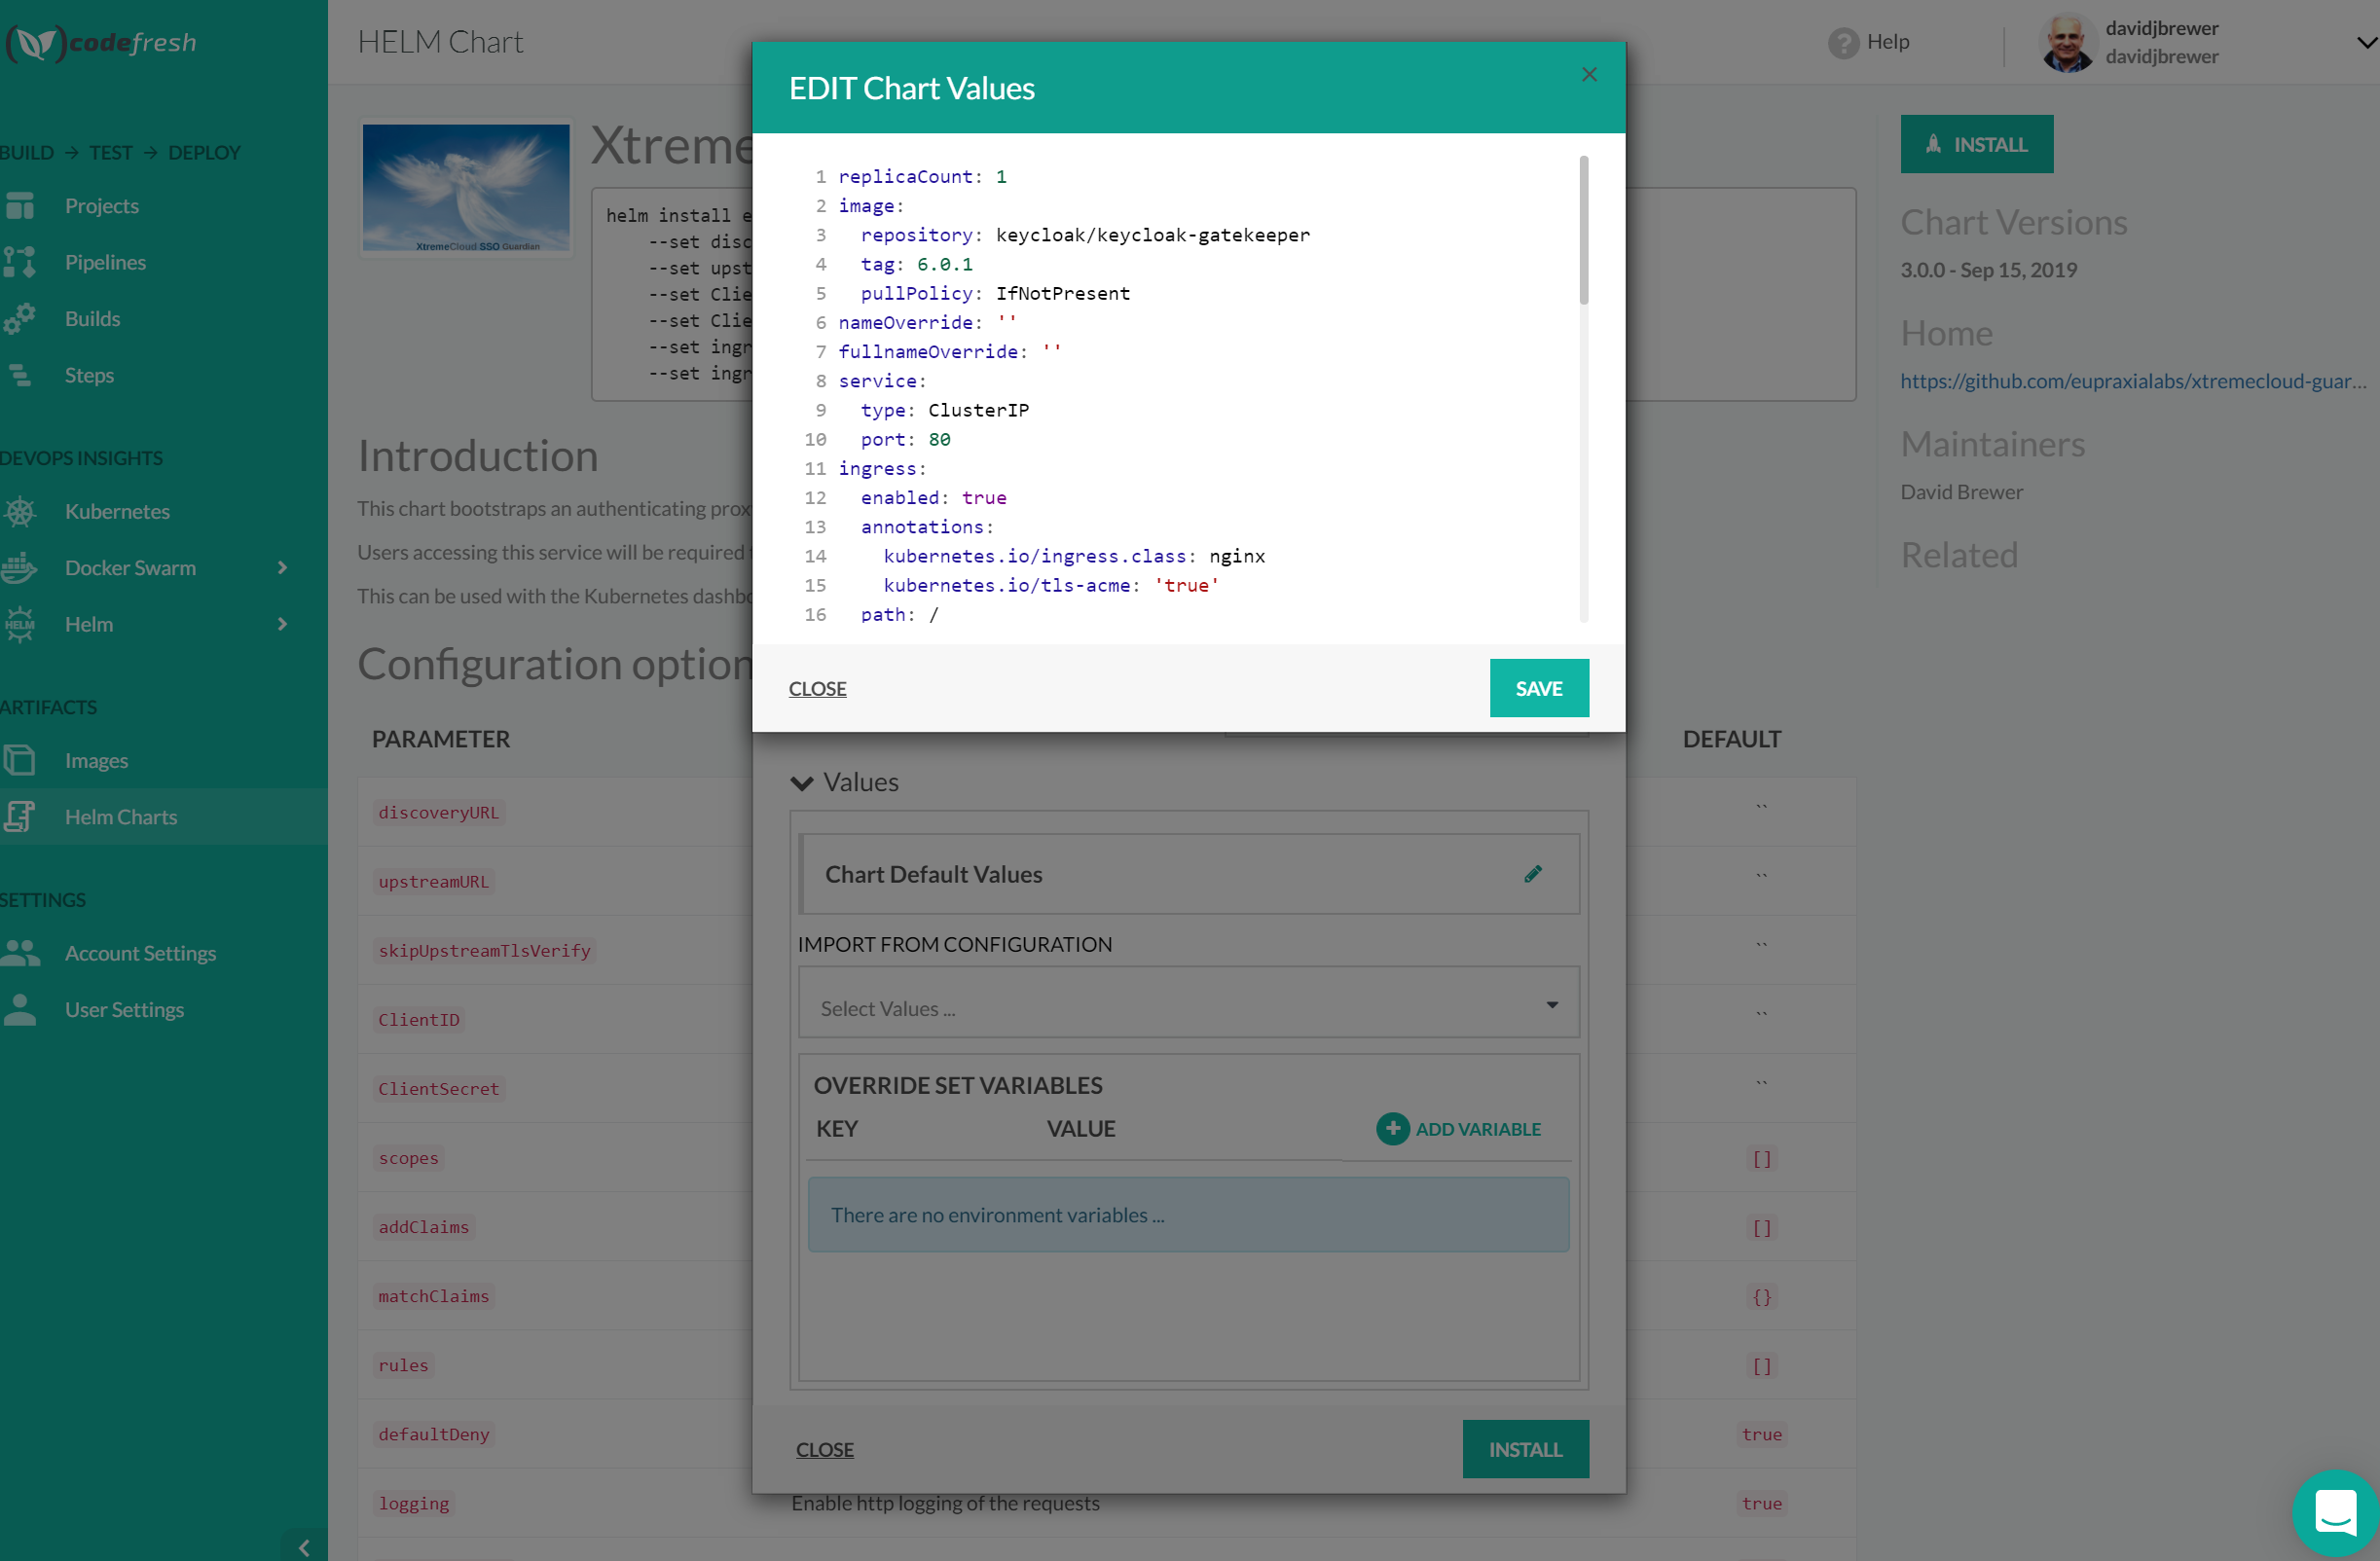Click the Helm sidebar icon
Screen dimensions: 2380x1561
coord(20,624)
